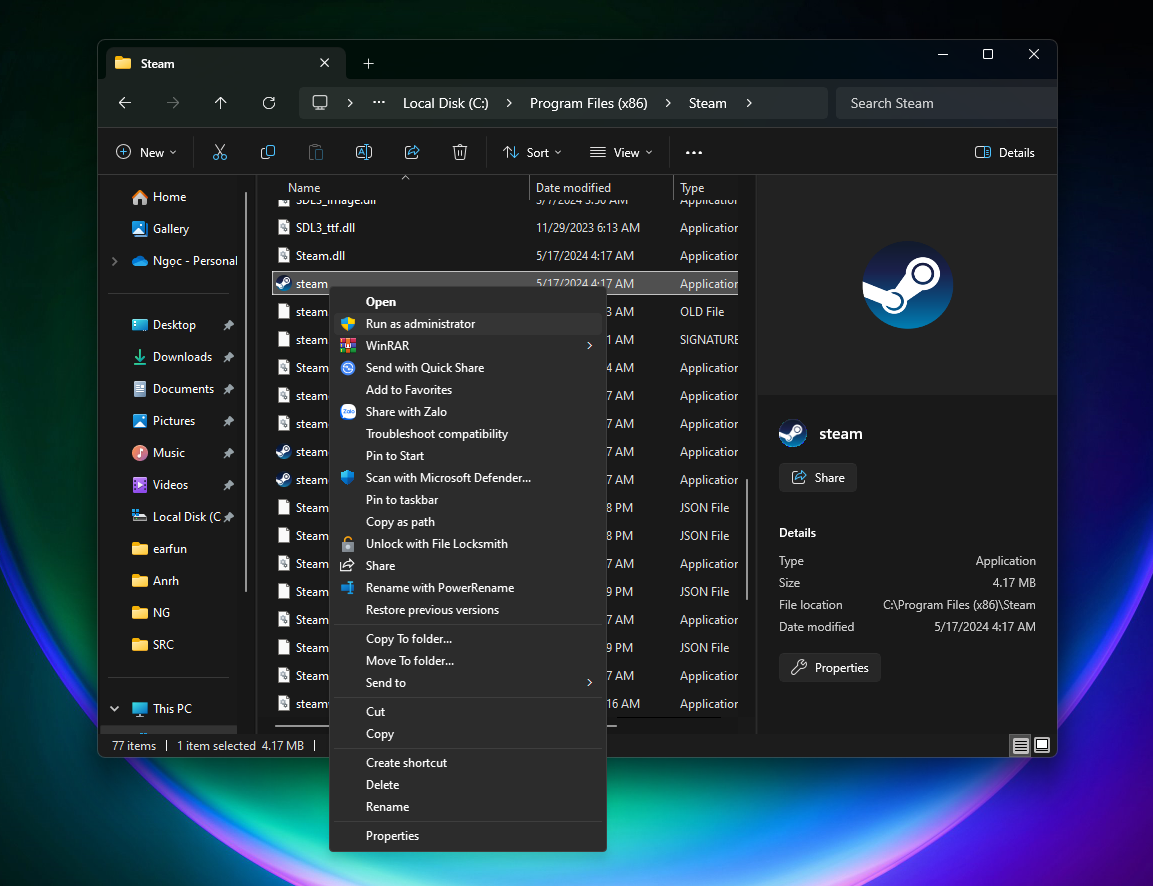Click Properties button in details pane

click(829, 668)
